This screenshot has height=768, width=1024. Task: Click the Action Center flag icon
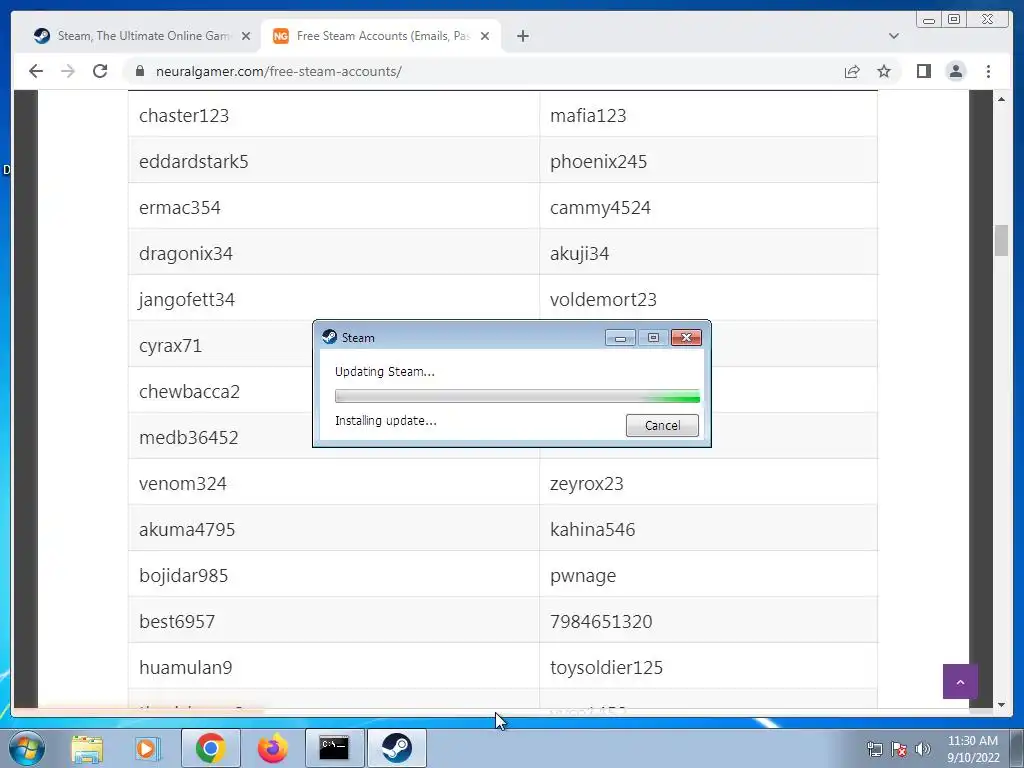coord(899,749)
